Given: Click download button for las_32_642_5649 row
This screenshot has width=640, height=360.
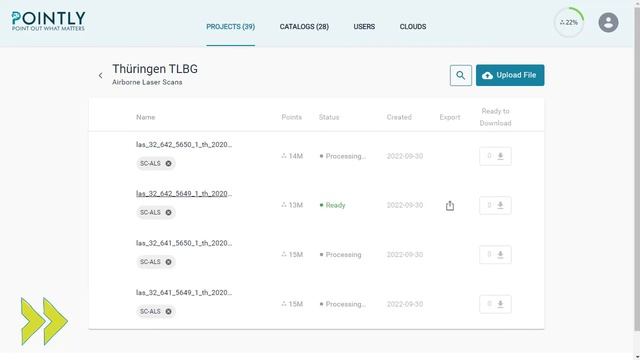Looking at the screenshot, I should tap(495, 205).
